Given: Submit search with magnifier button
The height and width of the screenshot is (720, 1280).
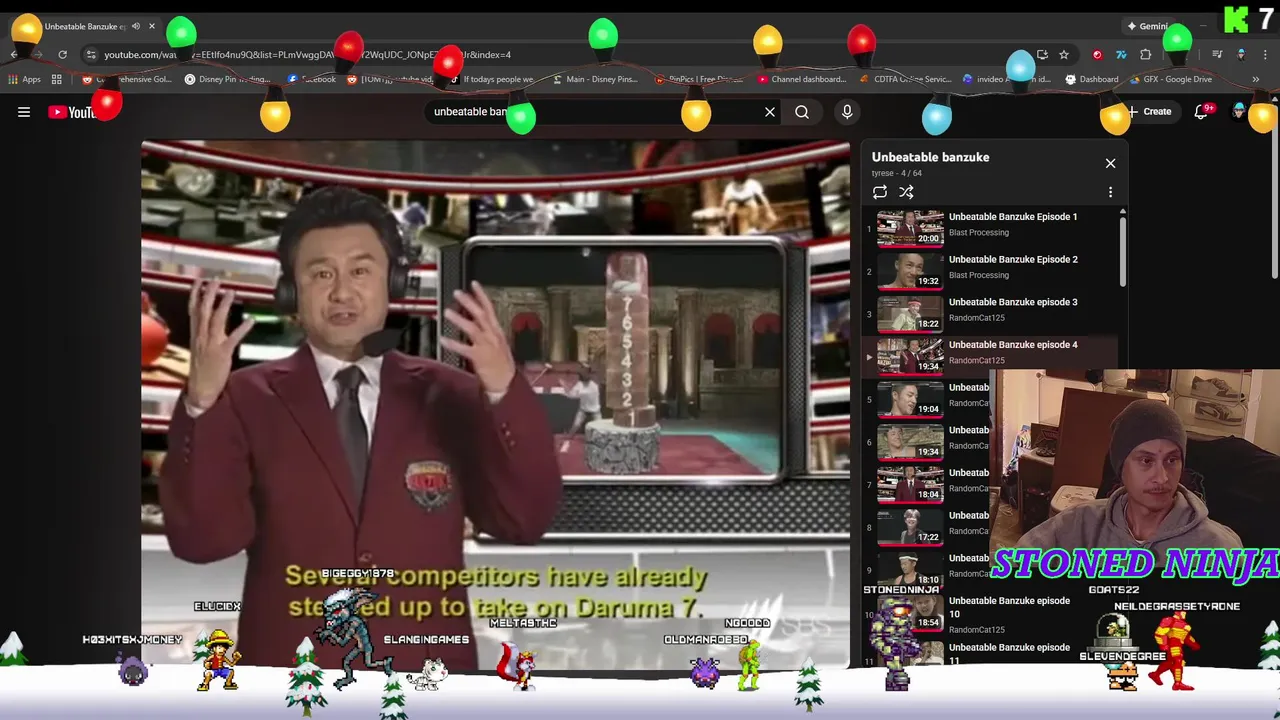Looking at the screenshot, I should tap(802, 112).
